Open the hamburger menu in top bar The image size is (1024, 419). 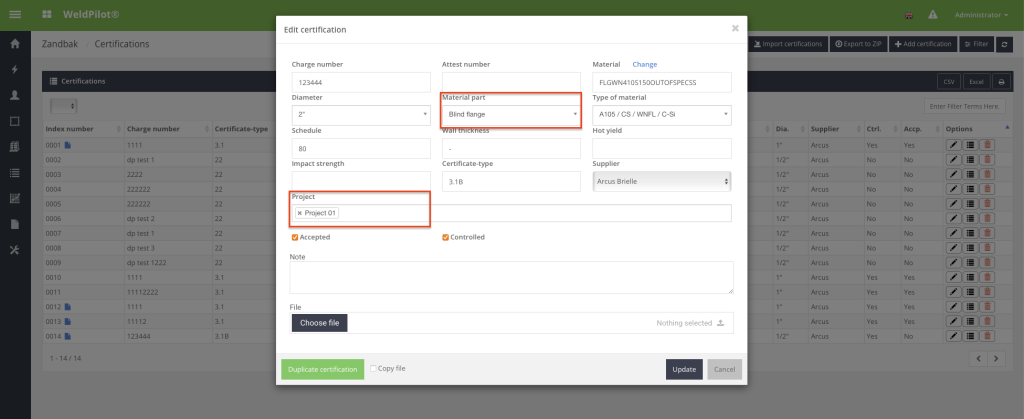[15, 15]
